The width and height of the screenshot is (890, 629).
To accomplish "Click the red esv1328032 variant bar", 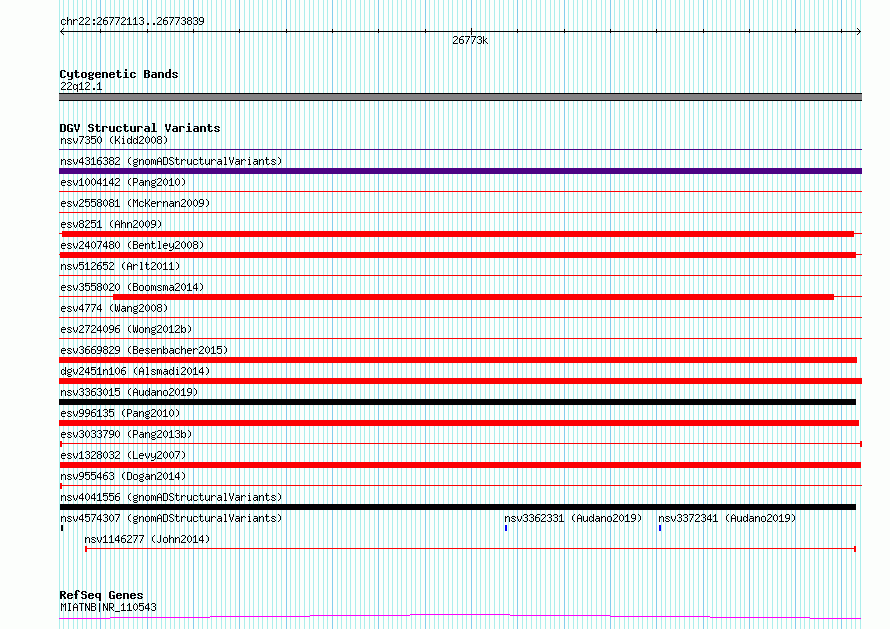I will (460, 465).
